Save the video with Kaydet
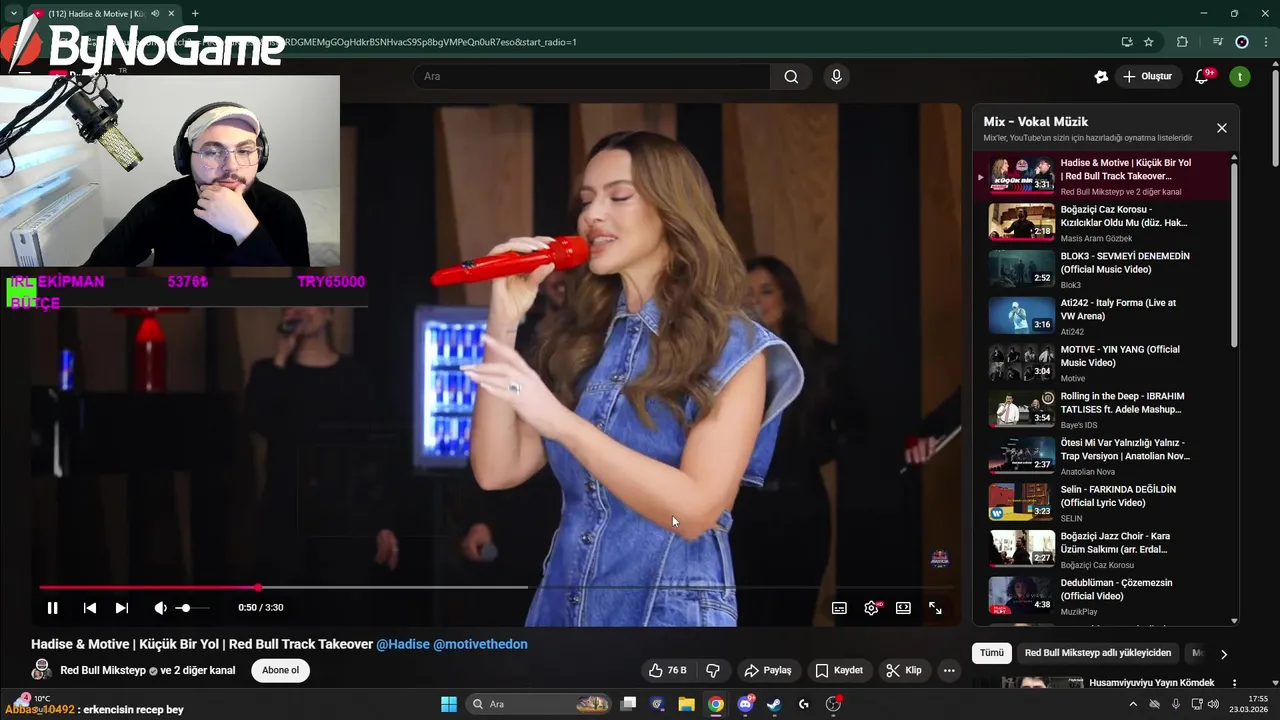 [x=839, y=670]
